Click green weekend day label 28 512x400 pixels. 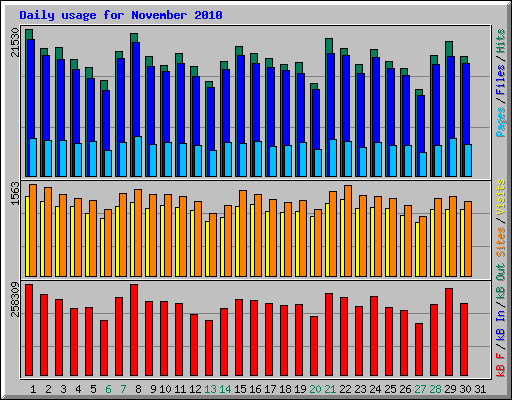pos(435,389)
